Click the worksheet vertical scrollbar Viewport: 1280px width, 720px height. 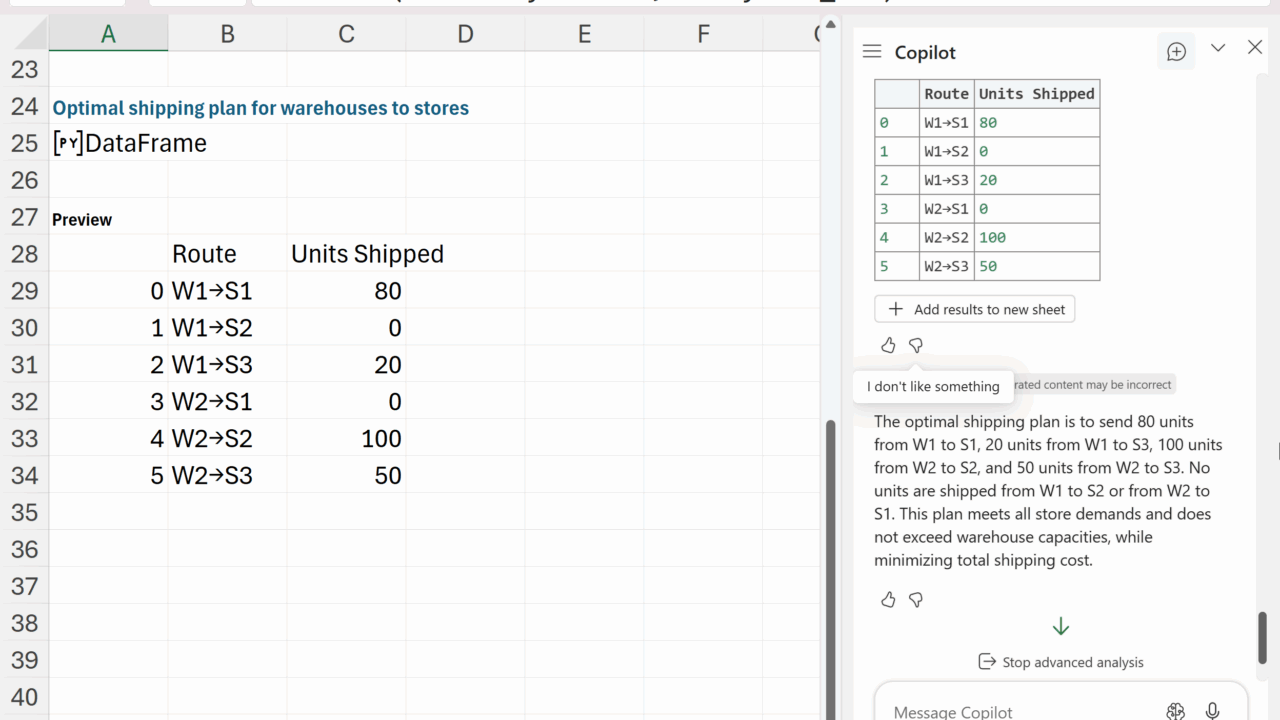(x=829, y=560)
